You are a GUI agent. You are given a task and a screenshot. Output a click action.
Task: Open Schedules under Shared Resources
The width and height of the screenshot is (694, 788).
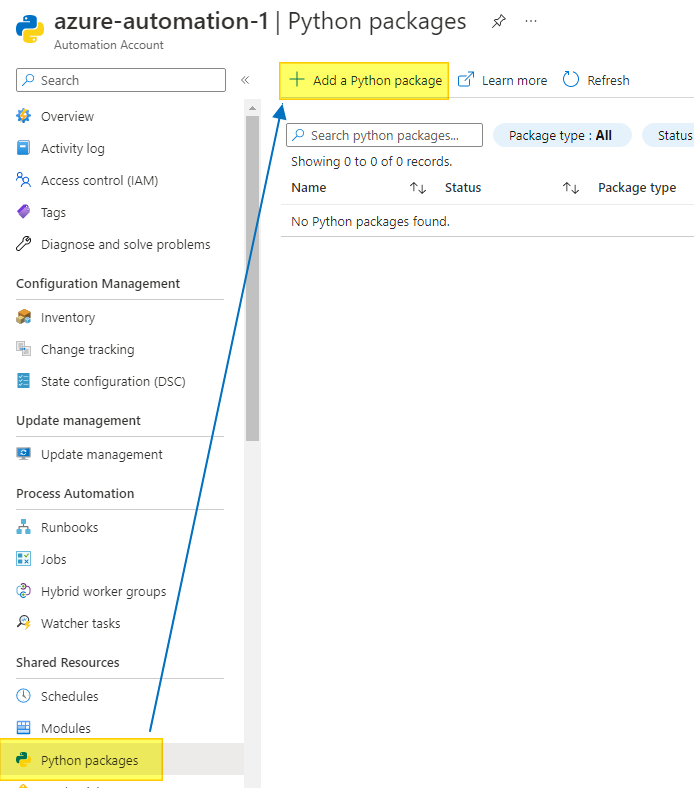pyautogui.click(x=69, y=696)
